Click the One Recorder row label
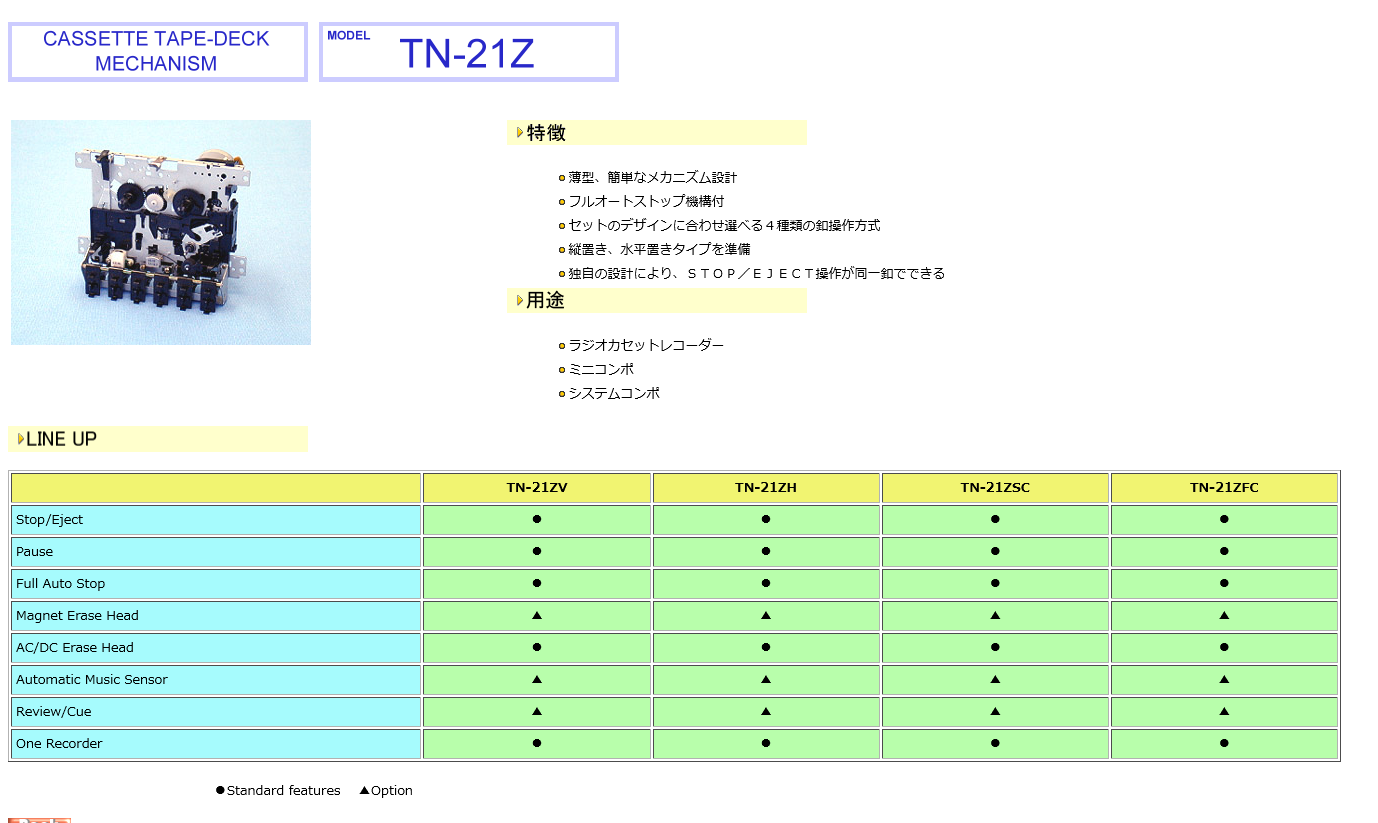The height and width of the screenshot is (823, 1378). (x=216, y=744)
